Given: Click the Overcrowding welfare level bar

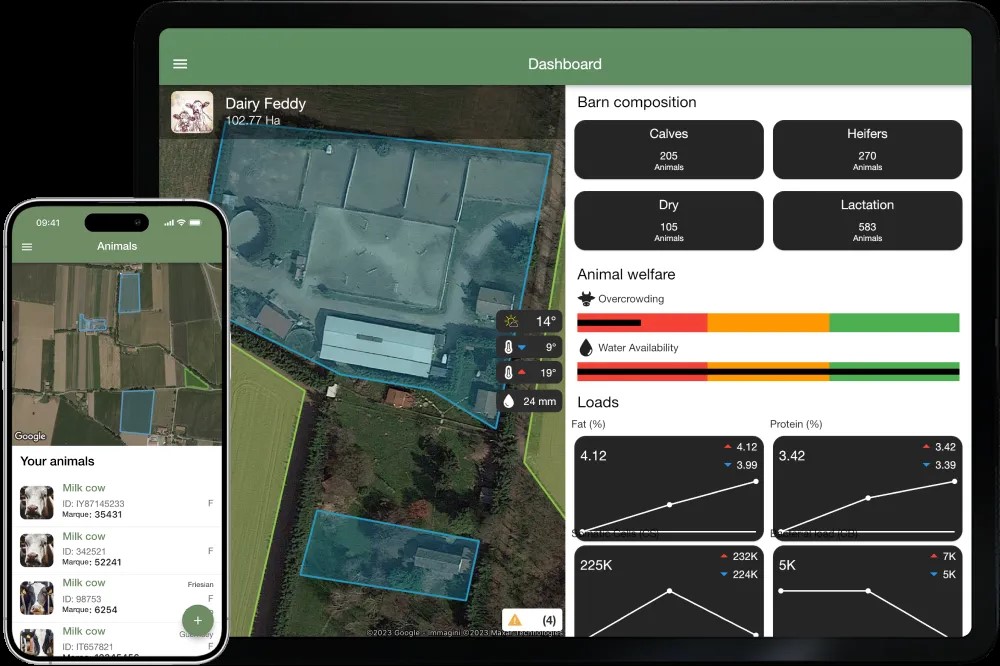Looking at the screenshot, I should pos(768,322).
